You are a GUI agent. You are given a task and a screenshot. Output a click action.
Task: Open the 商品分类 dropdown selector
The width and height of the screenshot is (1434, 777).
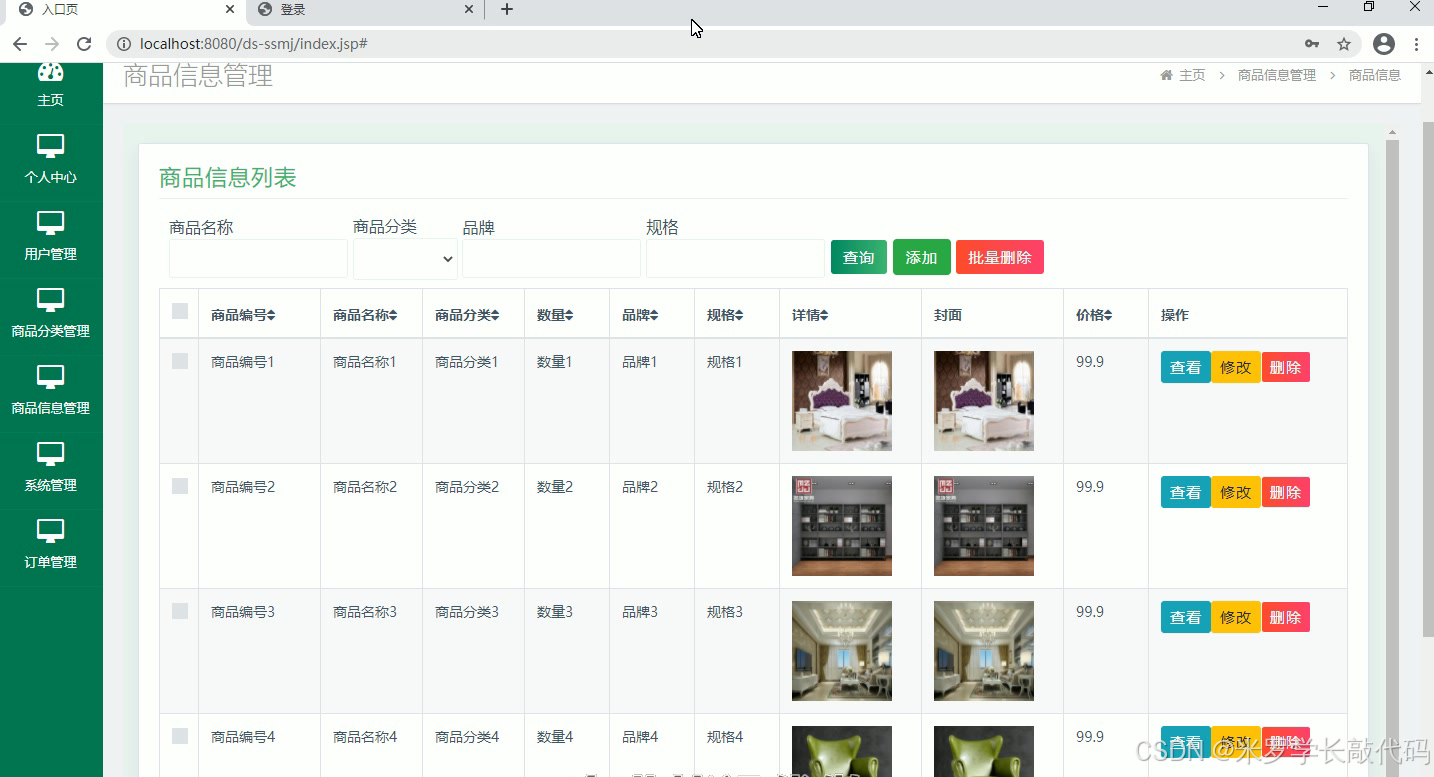[x=404, y=258]
